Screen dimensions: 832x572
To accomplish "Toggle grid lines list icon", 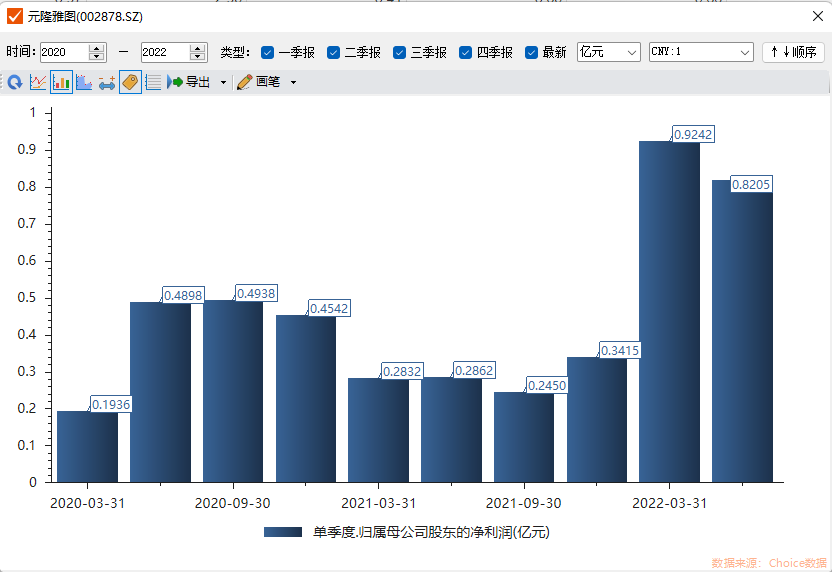I will (x=153, y=82).
